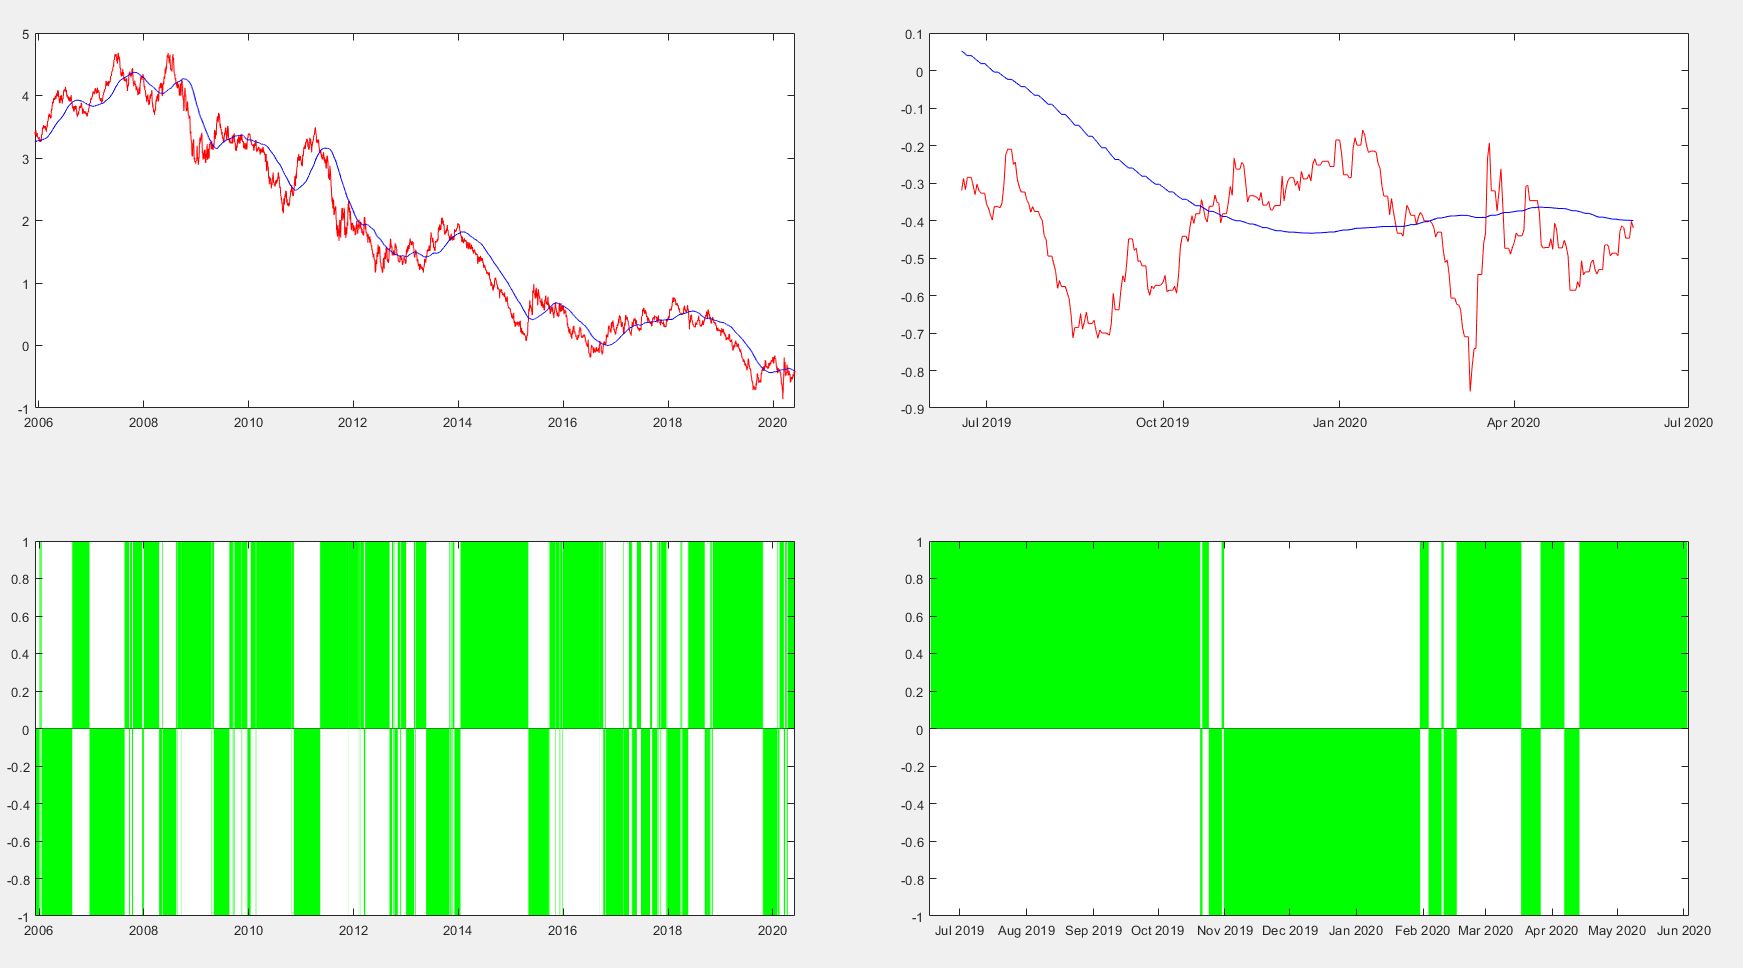Click the y-axis label 5 on top-left plot

pyautogui.click(x=25, y=35)
